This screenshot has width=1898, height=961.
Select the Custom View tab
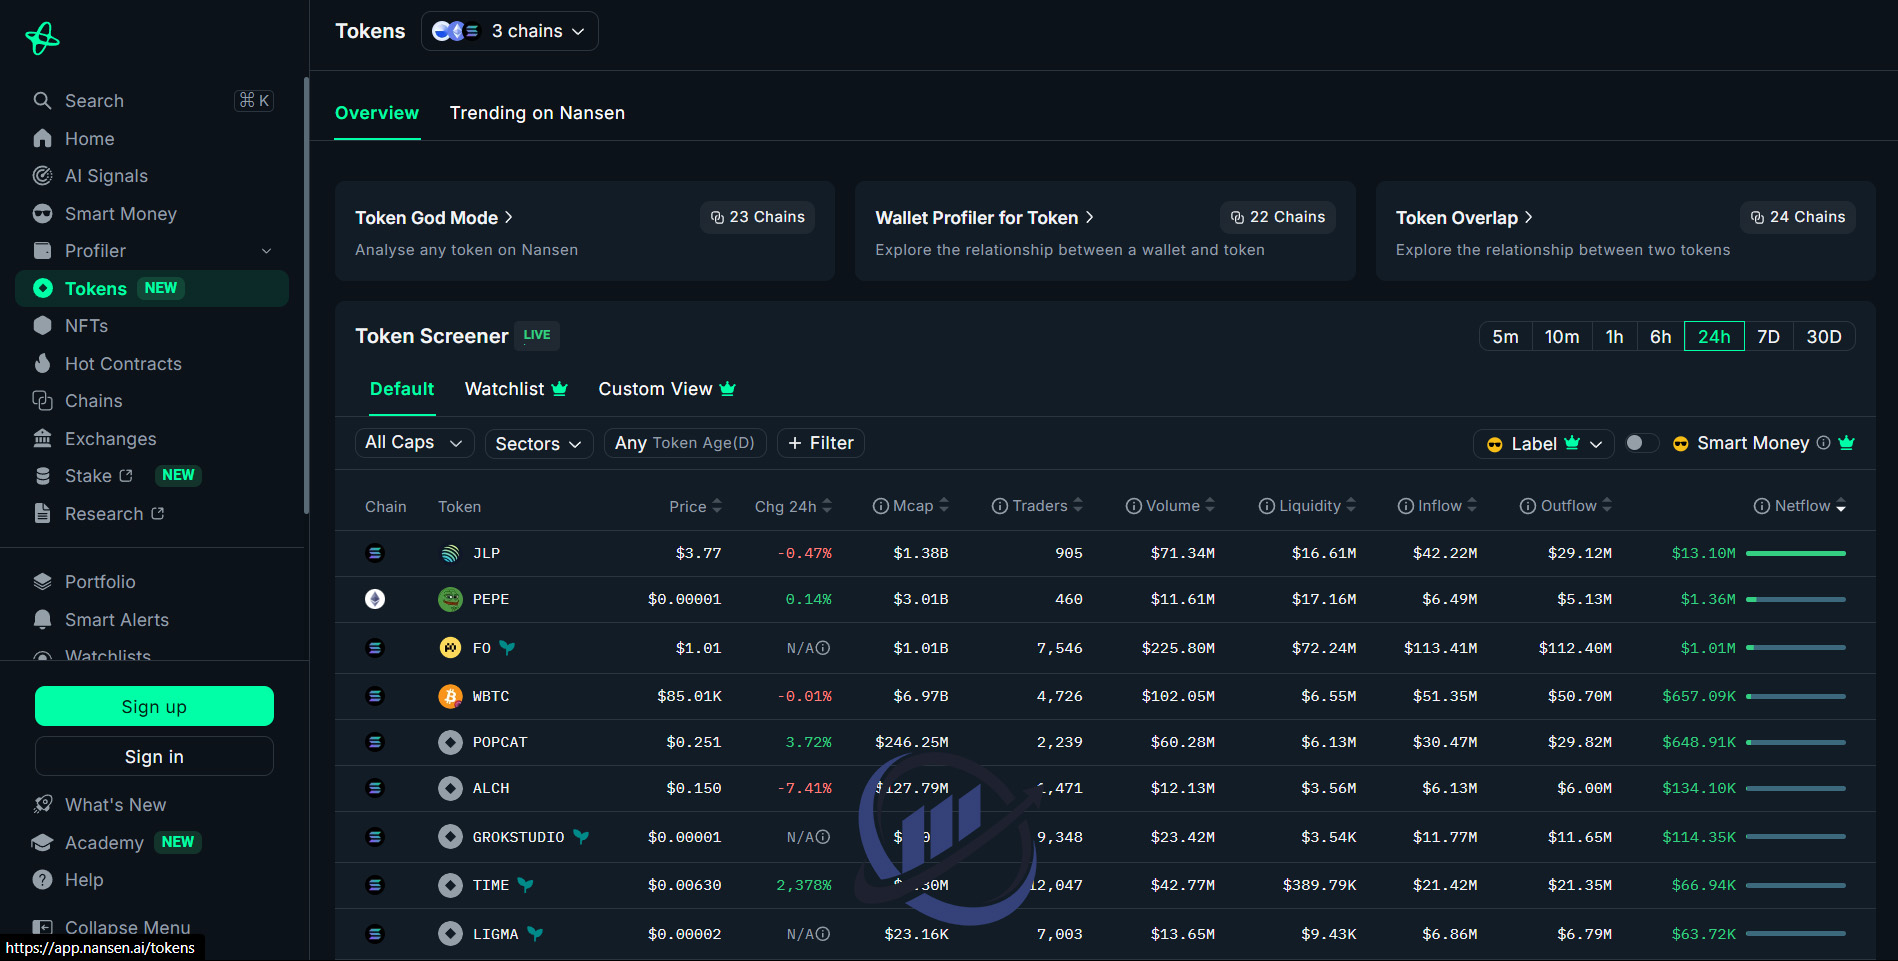[667, 389]
